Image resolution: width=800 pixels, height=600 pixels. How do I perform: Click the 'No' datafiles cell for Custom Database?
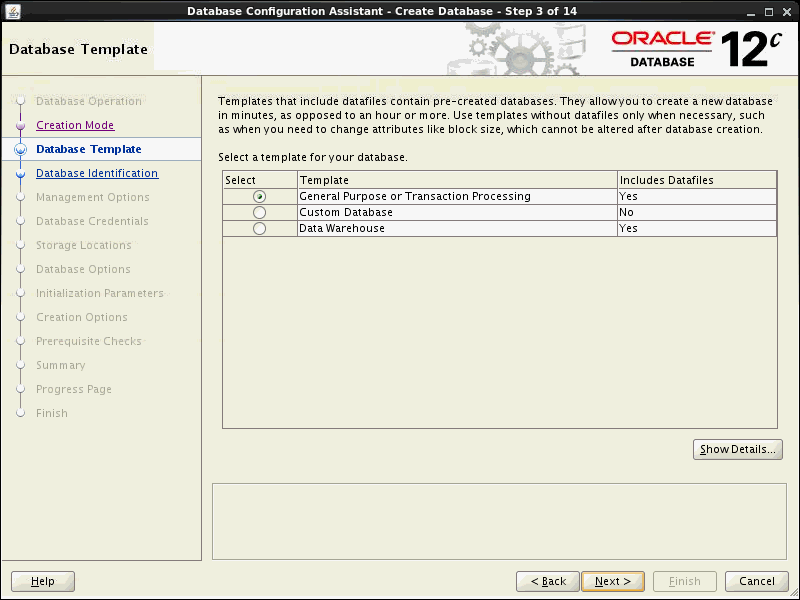[697, 212]
